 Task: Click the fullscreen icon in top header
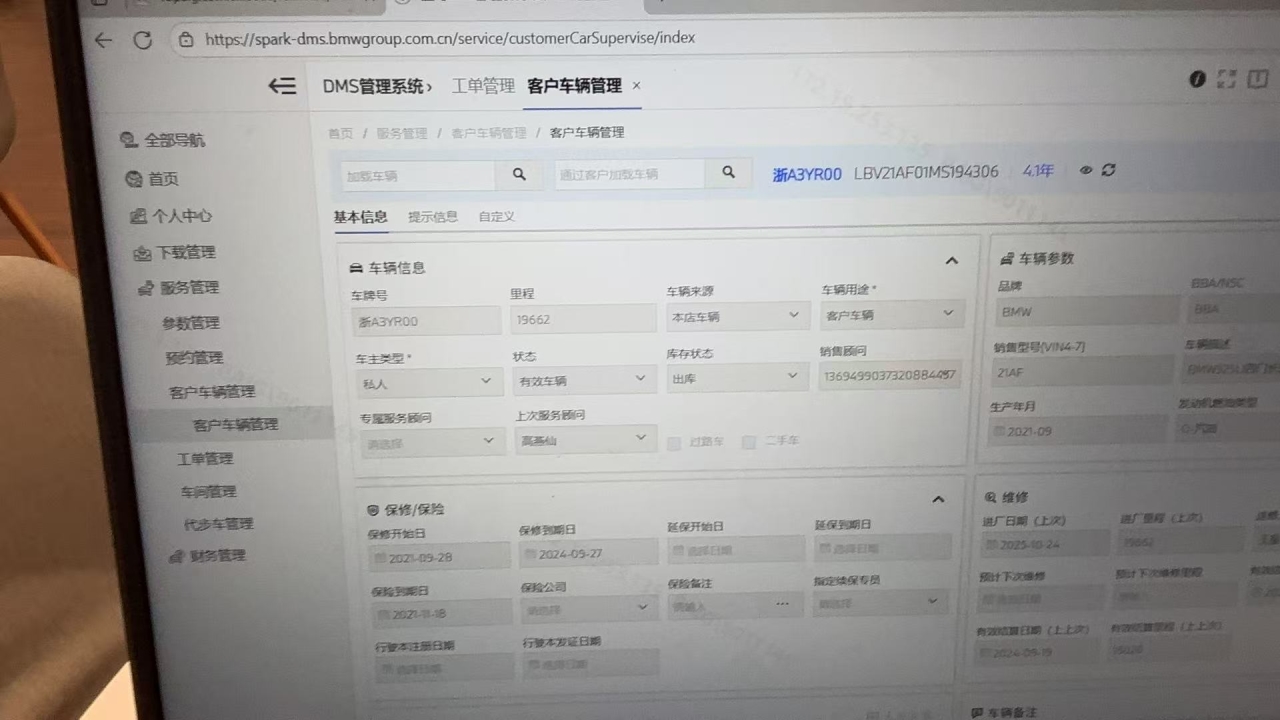click(1226, 80)
